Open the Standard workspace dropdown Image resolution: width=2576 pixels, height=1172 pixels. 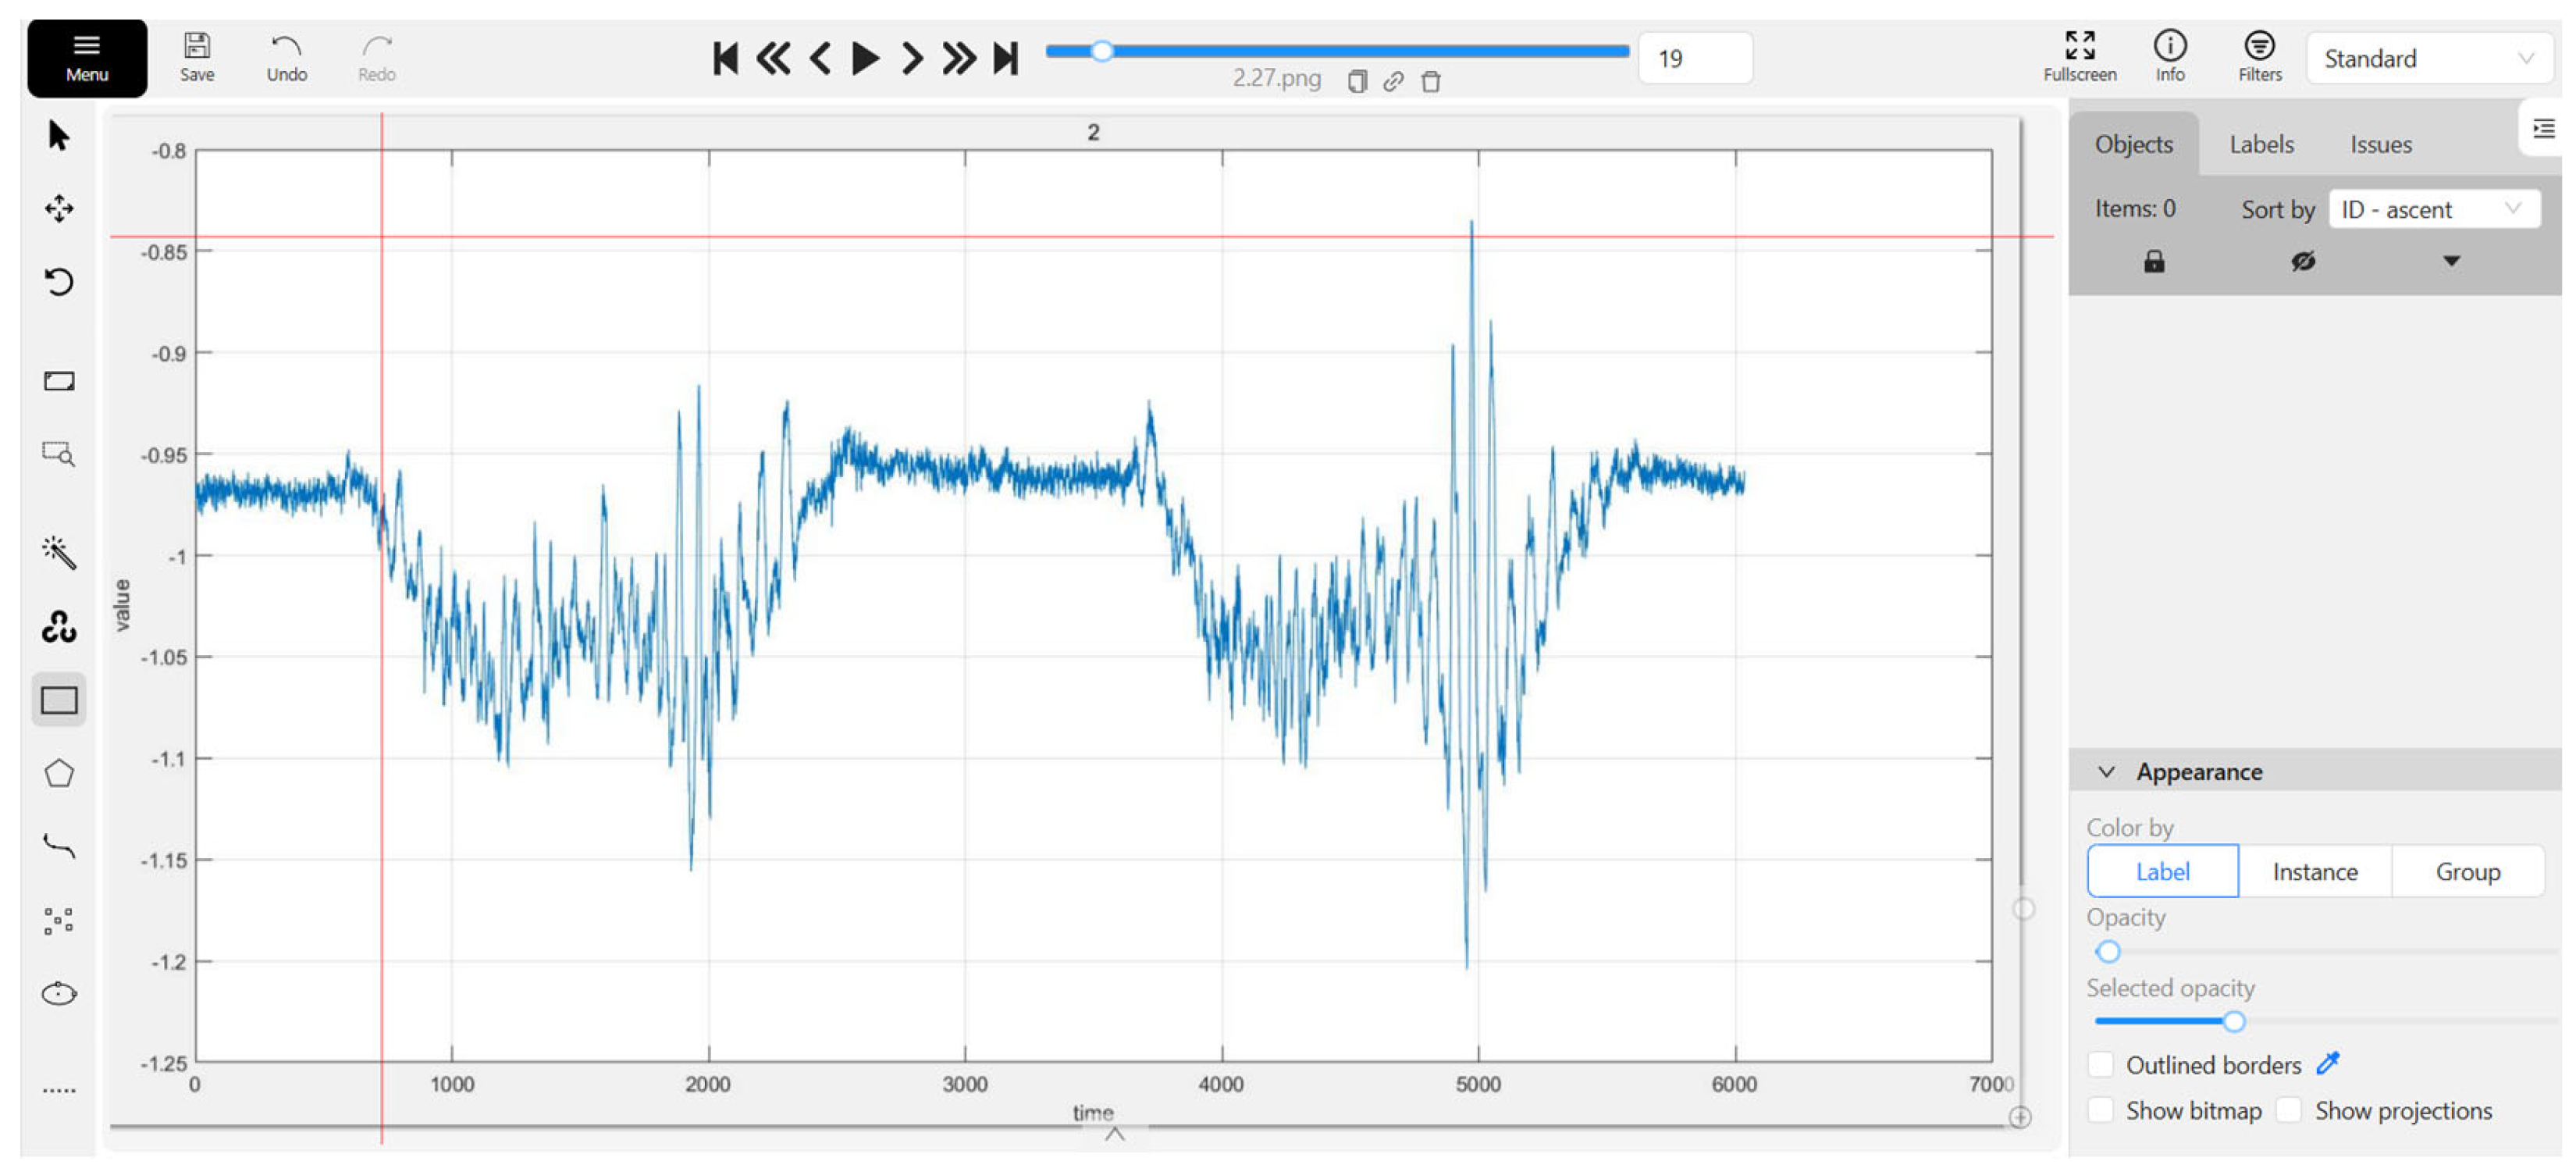point(2428,59)
